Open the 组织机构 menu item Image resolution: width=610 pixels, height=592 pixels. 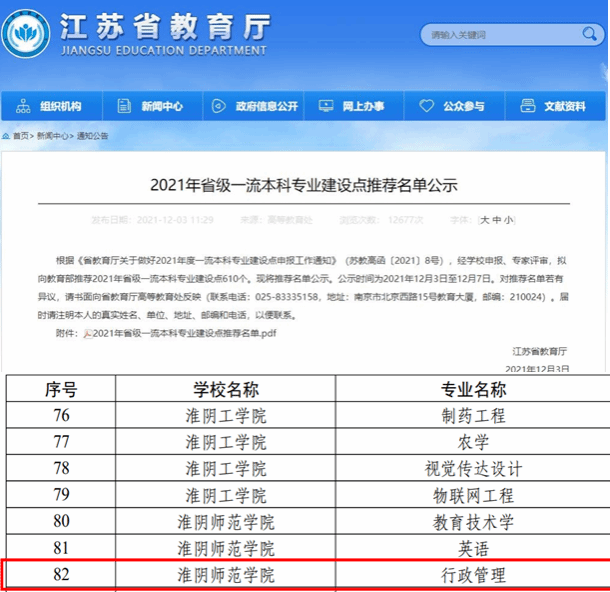click(x=52, y=106)
